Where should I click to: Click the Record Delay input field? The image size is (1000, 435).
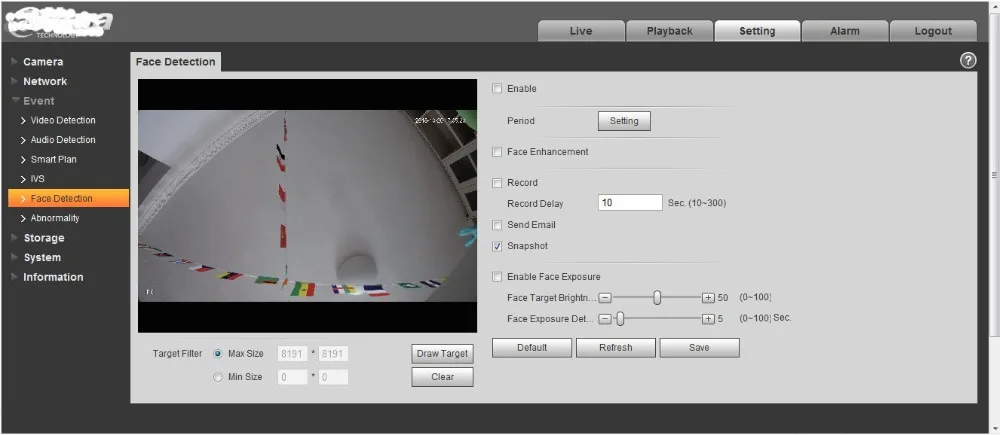(630, 203)
